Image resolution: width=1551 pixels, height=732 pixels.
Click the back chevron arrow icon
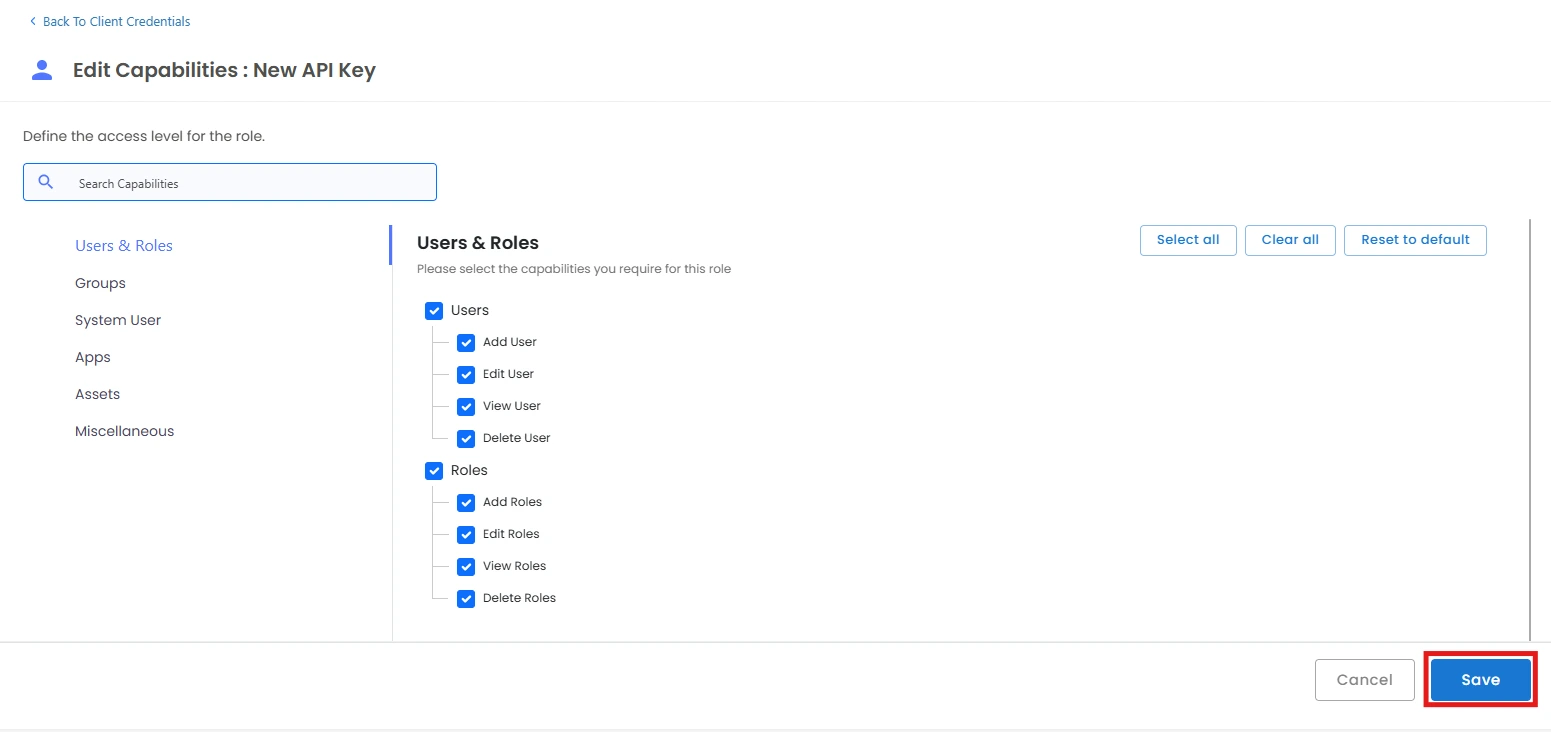(x=33, y=21)
